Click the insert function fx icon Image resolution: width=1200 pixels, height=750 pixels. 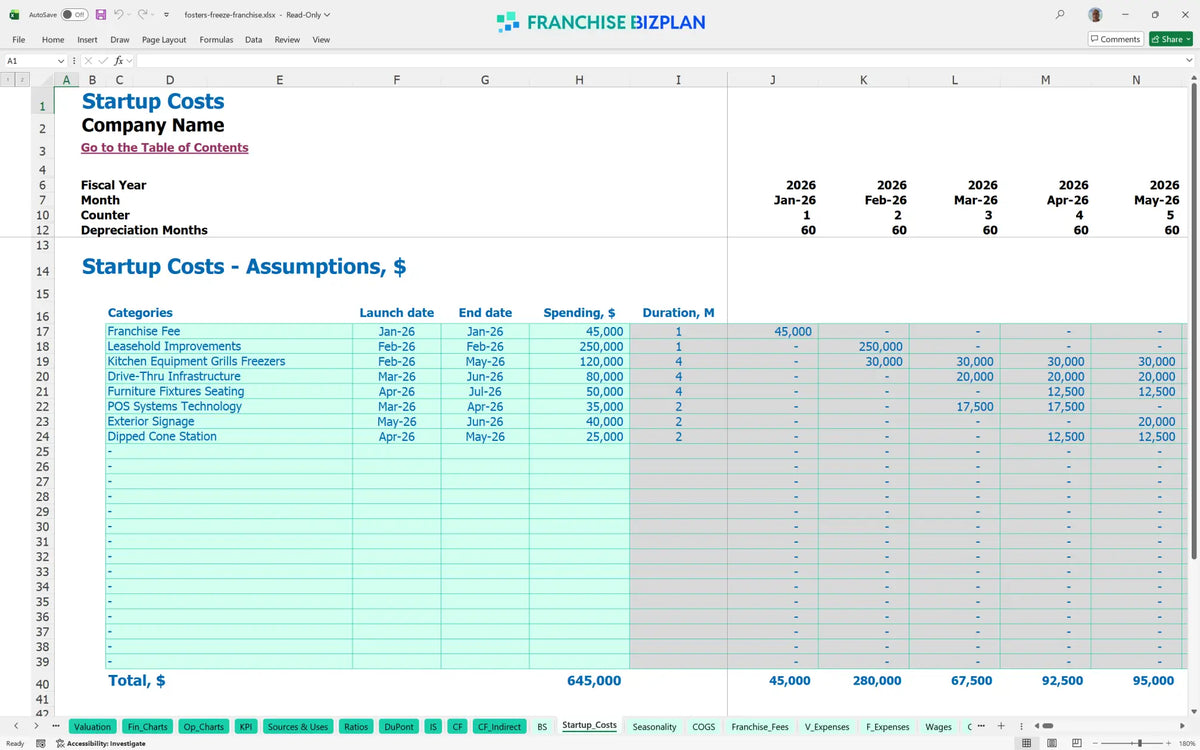[x=118, y=61]
